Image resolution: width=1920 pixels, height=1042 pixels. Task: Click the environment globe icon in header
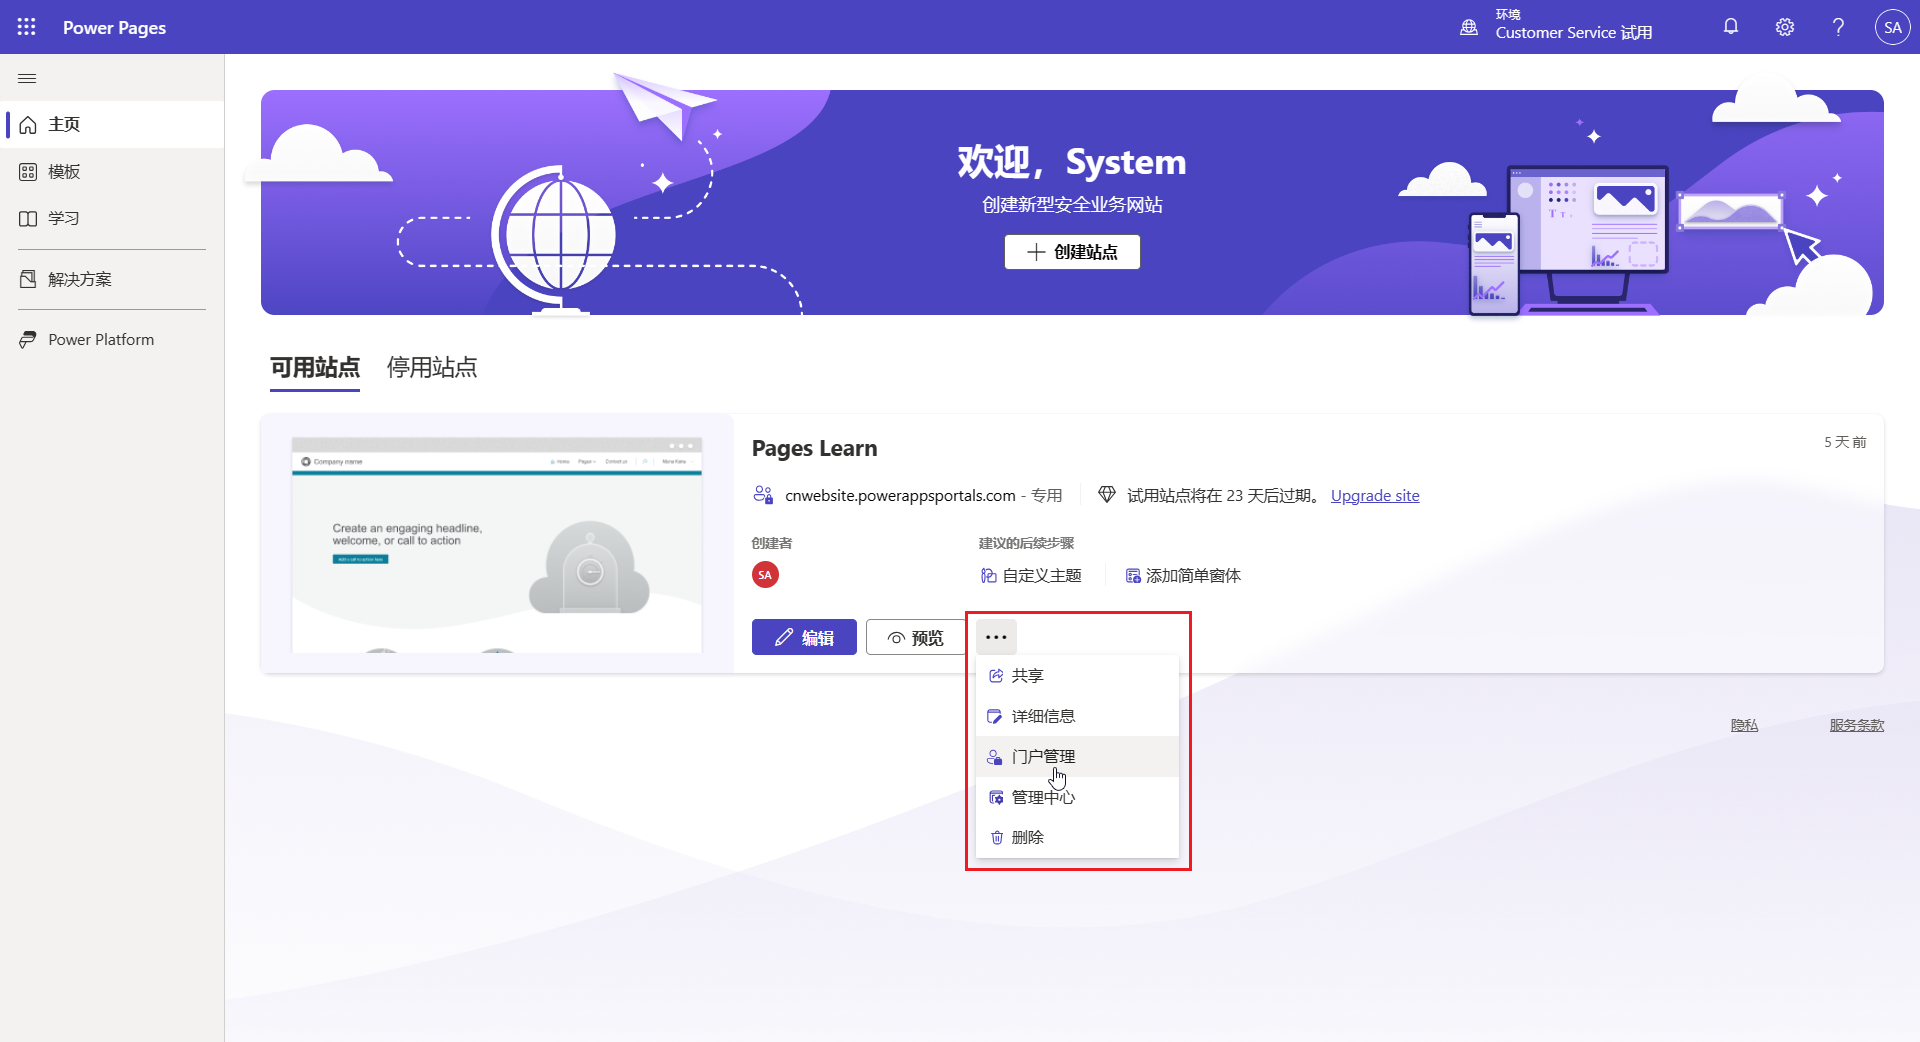coord(1469,27)
